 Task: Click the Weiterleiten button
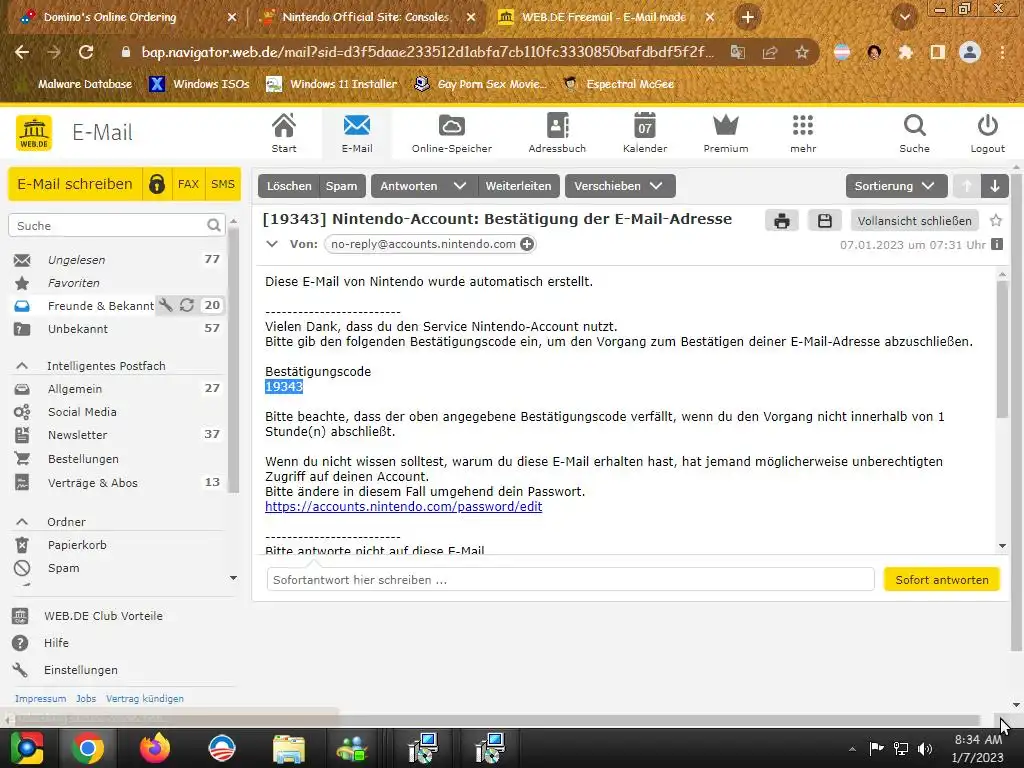[x=519, y=186]
